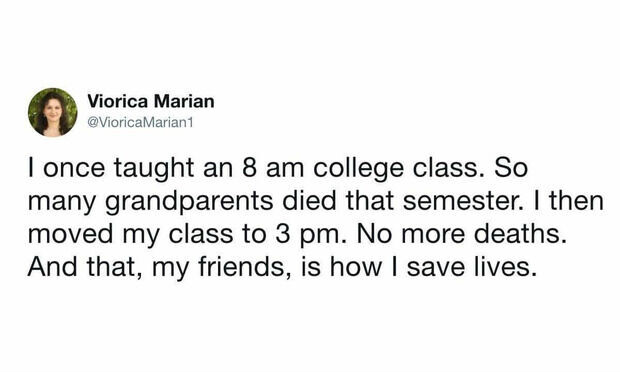Click the display name Viorica Marian

[x=151, y=101]
